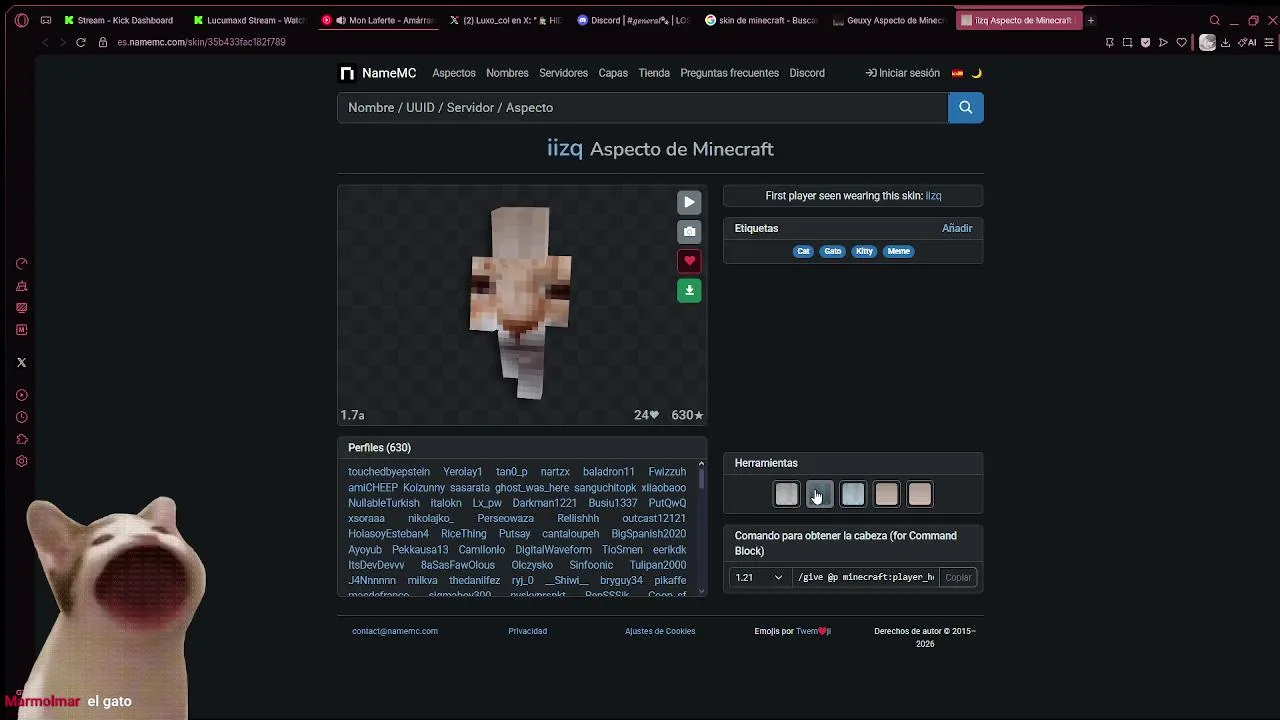Click the second Herramientas skin tool
This screenshot has width=1280, height=720.
(x=819, y=494)
